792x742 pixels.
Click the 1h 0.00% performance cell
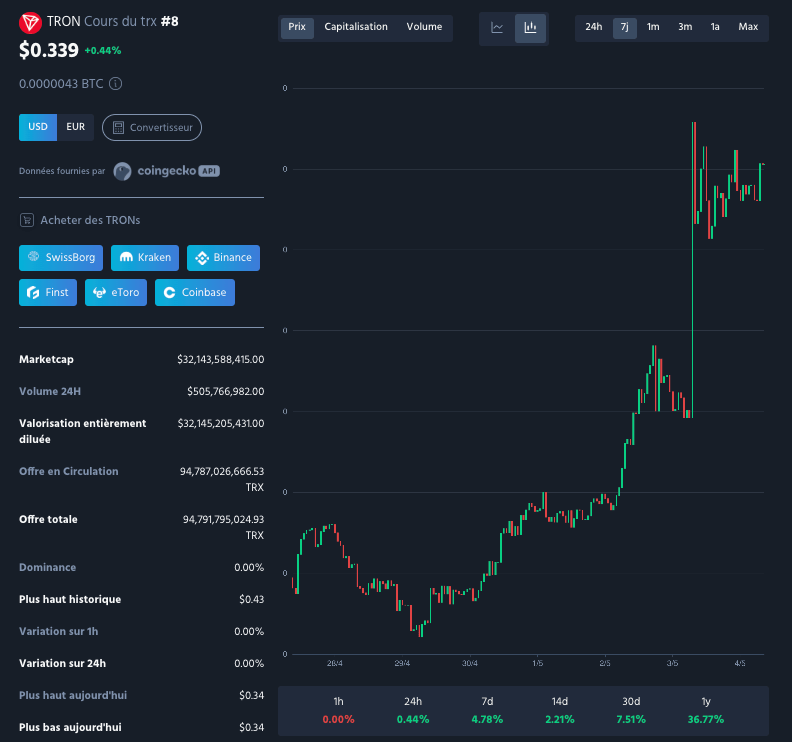point(338,711)
